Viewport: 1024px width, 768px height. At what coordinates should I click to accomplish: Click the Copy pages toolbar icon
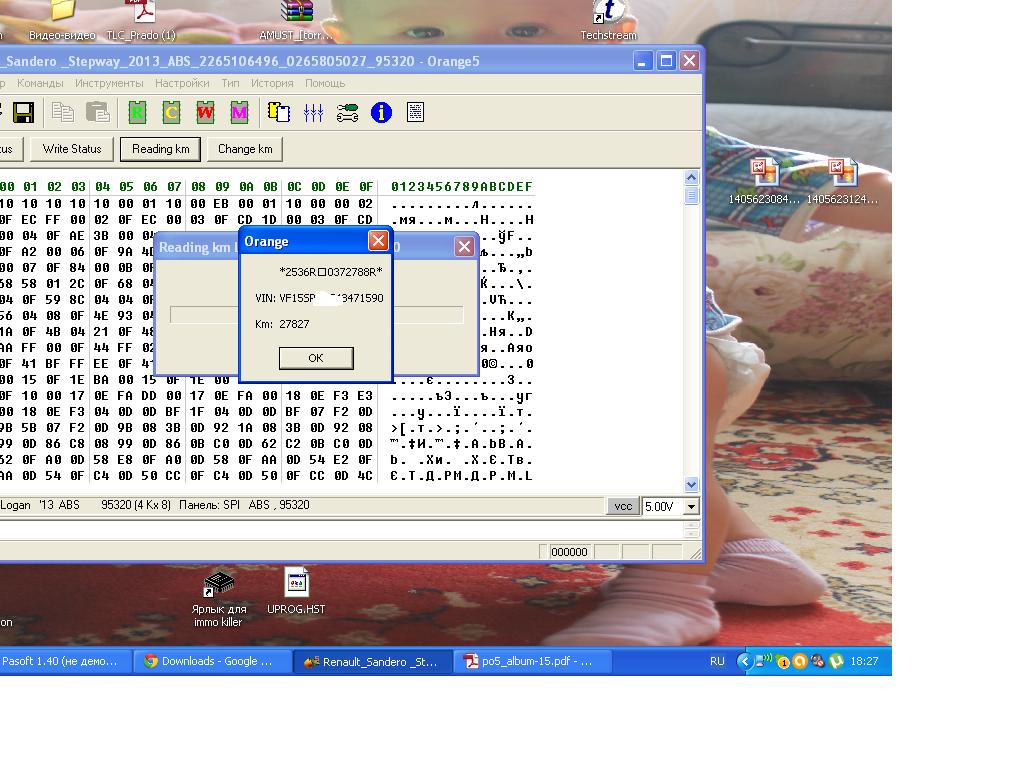tap(63, 112)
